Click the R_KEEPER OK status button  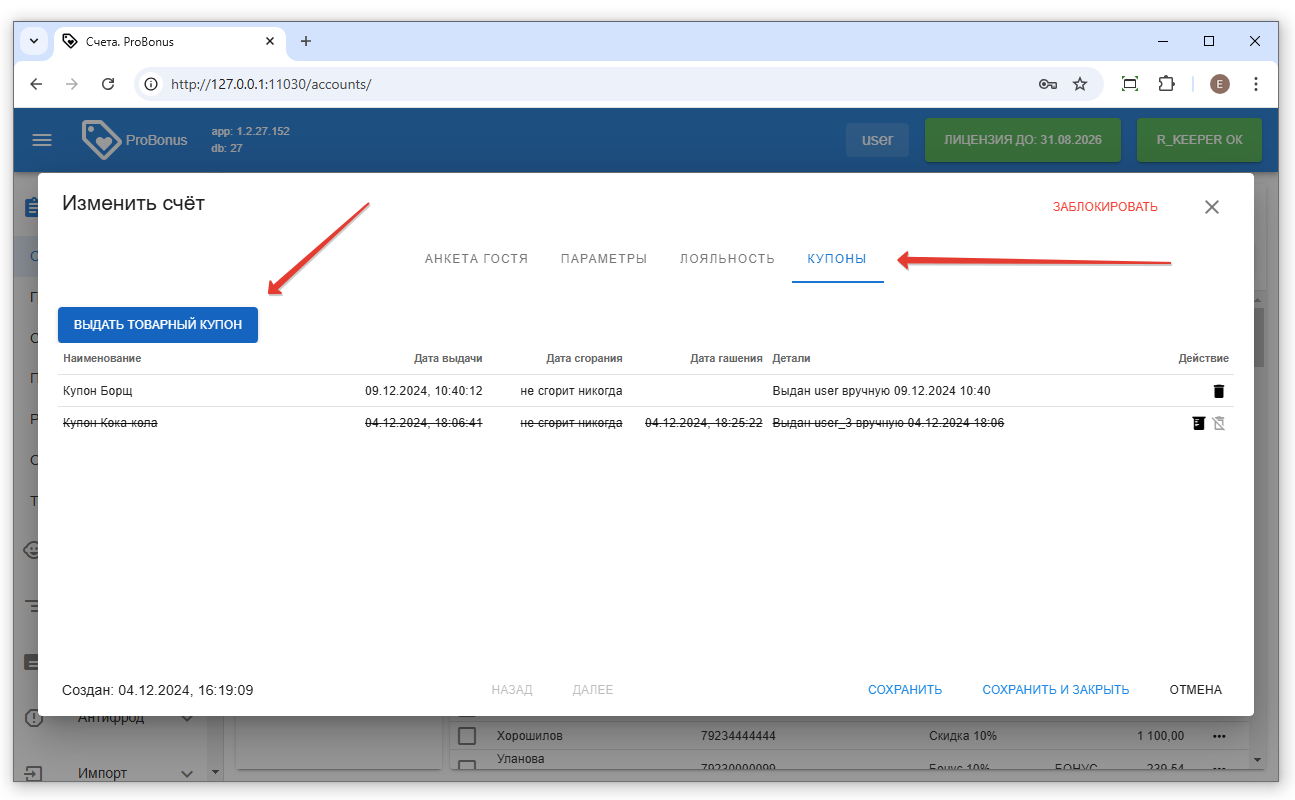click(x=1200, y=140)
